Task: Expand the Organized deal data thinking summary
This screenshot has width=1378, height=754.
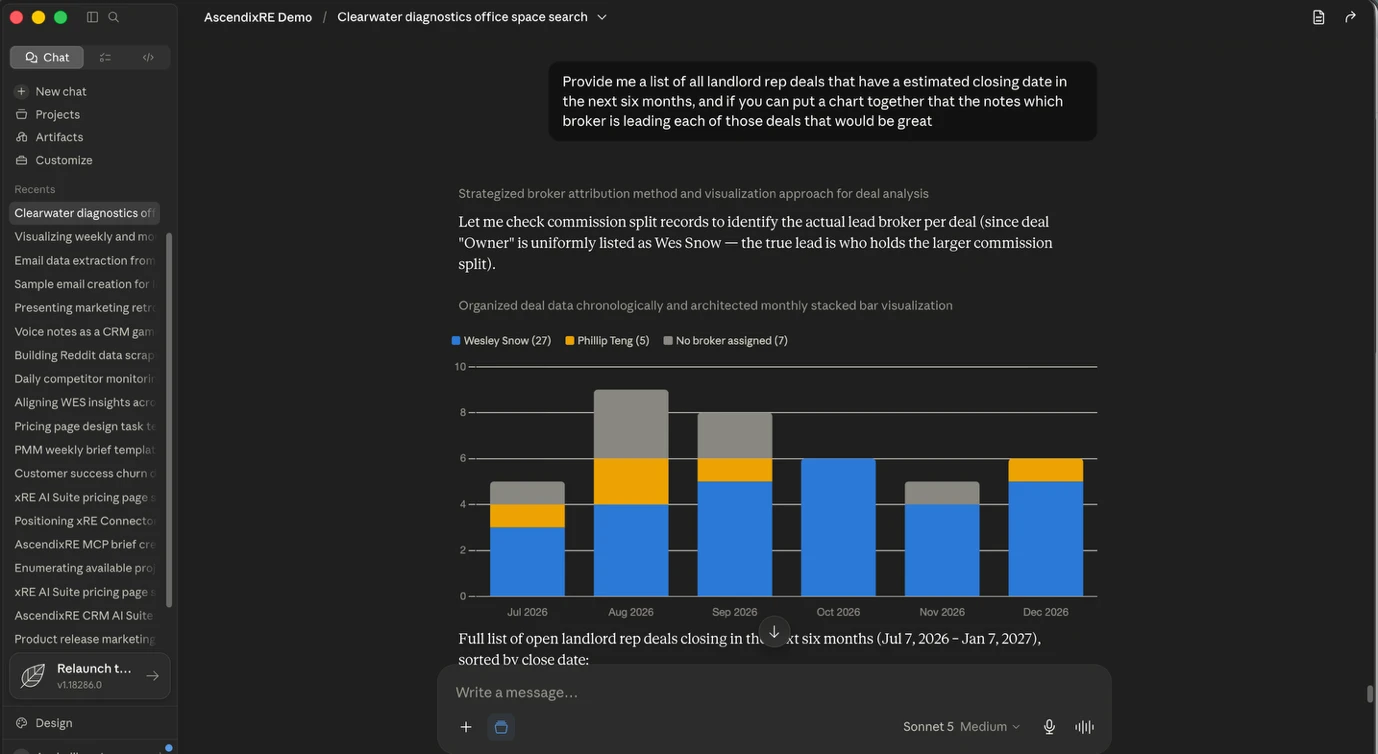Action: (x=705, y=305)
